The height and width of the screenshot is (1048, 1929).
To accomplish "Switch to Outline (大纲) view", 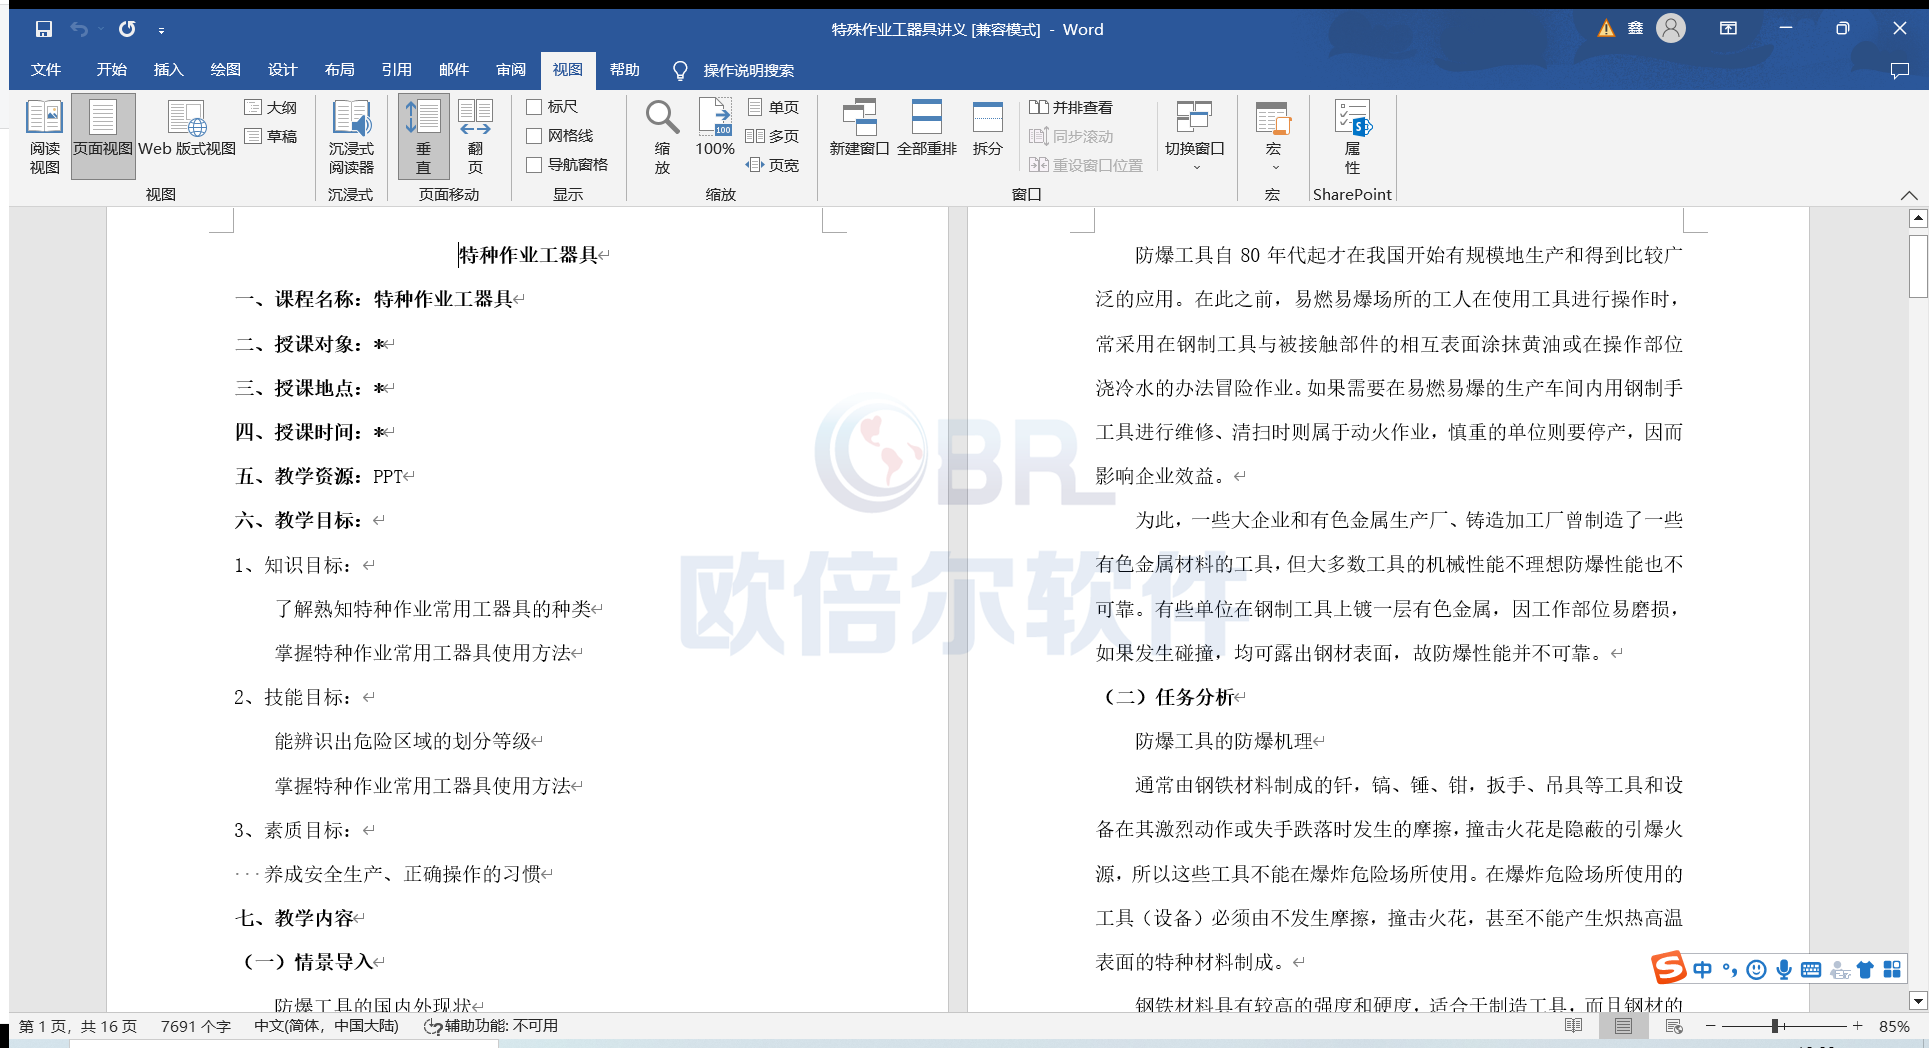I will pos(271,107).
